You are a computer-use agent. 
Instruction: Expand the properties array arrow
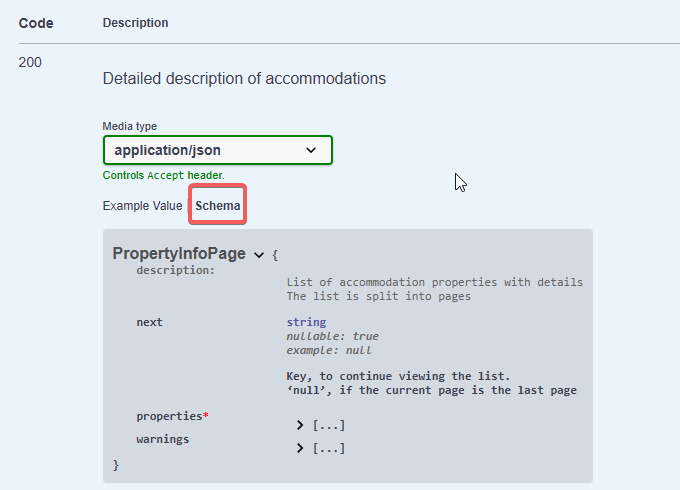point(300,425)
